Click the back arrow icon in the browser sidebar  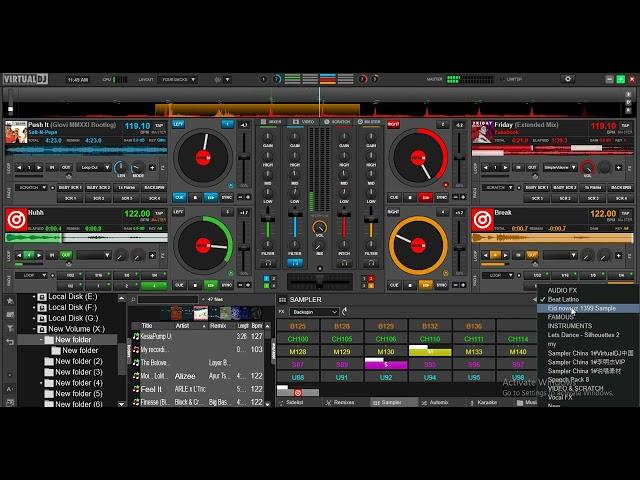11,342
